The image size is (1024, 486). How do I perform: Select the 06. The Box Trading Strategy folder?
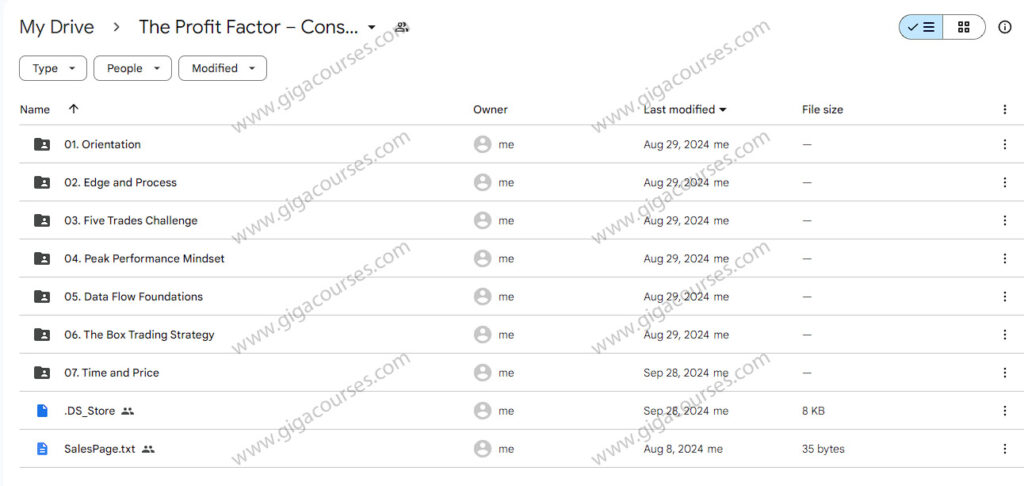(139, 335)
